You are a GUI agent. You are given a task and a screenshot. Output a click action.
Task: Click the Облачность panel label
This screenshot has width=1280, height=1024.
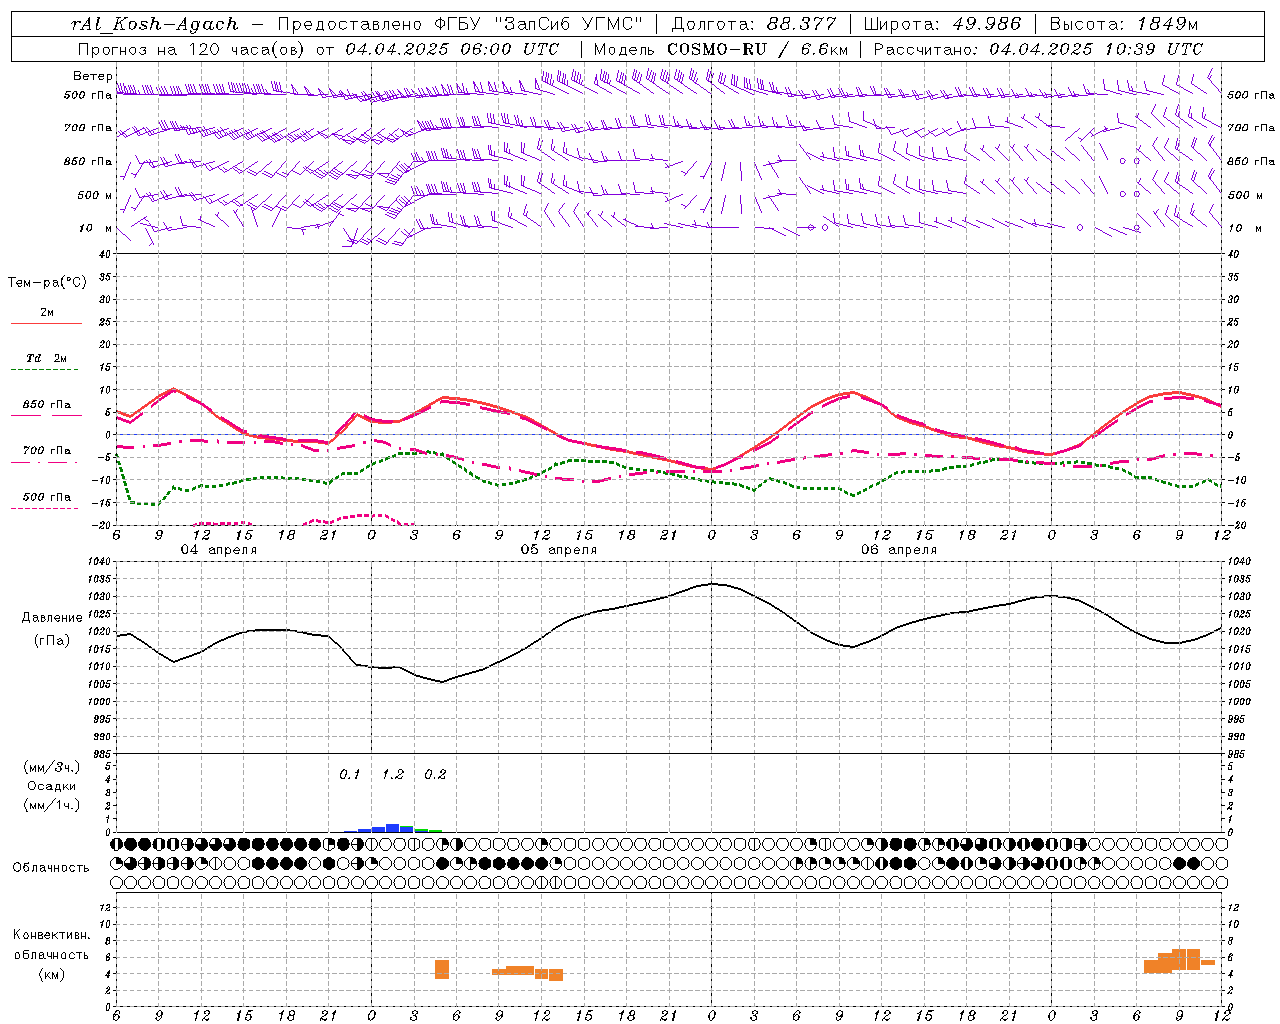point(51,868)
